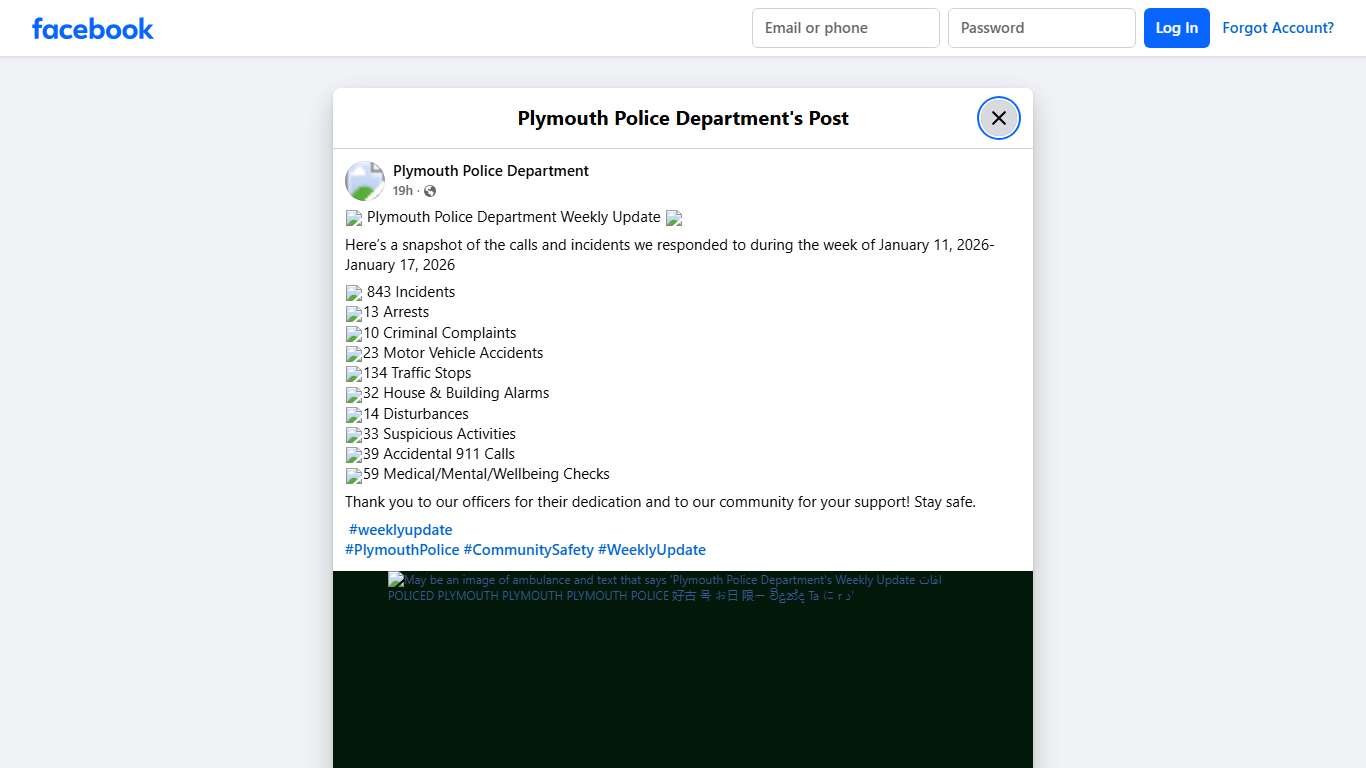Open the Forgot Account page
1366x768 pixels.
click(x=1278, y=27)
